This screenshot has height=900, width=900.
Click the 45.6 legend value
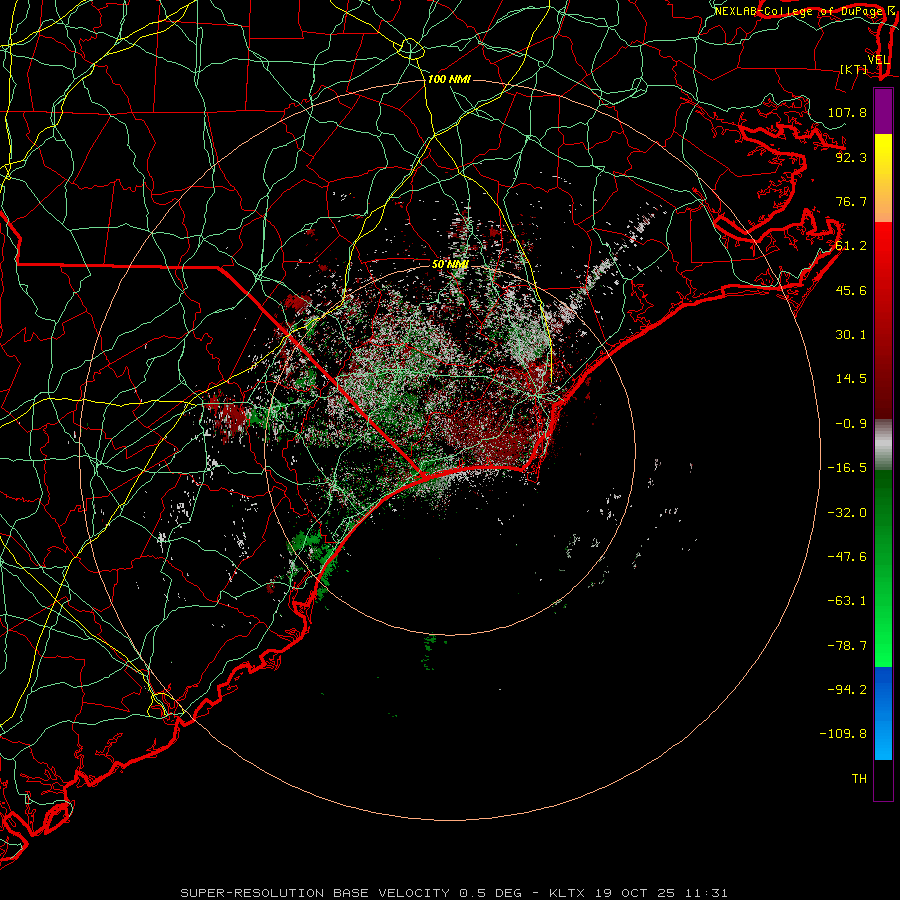(851, 290)
